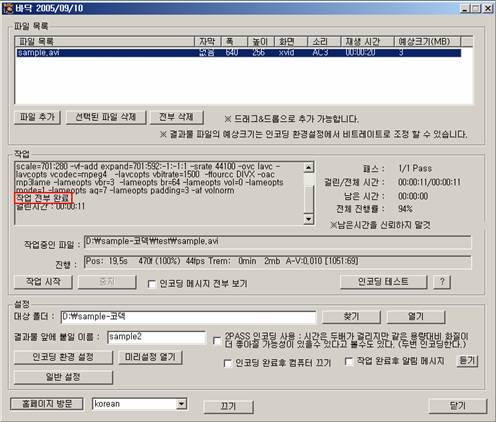
Task: Click the 파일 목록 column header
Action: (105, 42)
